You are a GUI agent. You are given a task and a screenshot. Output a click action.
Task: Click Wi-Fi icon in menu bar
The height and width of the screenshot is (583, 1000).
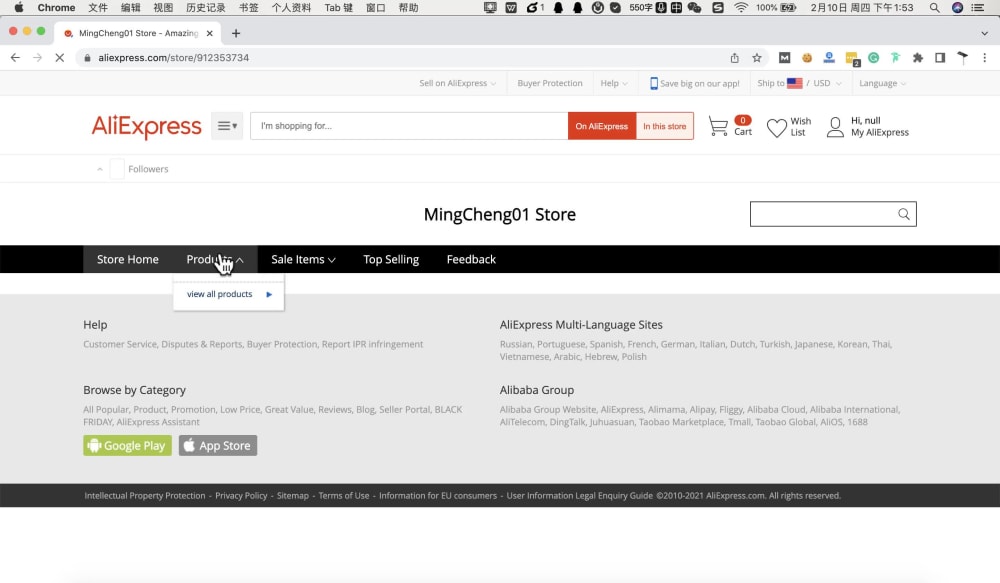coord(740,8)
